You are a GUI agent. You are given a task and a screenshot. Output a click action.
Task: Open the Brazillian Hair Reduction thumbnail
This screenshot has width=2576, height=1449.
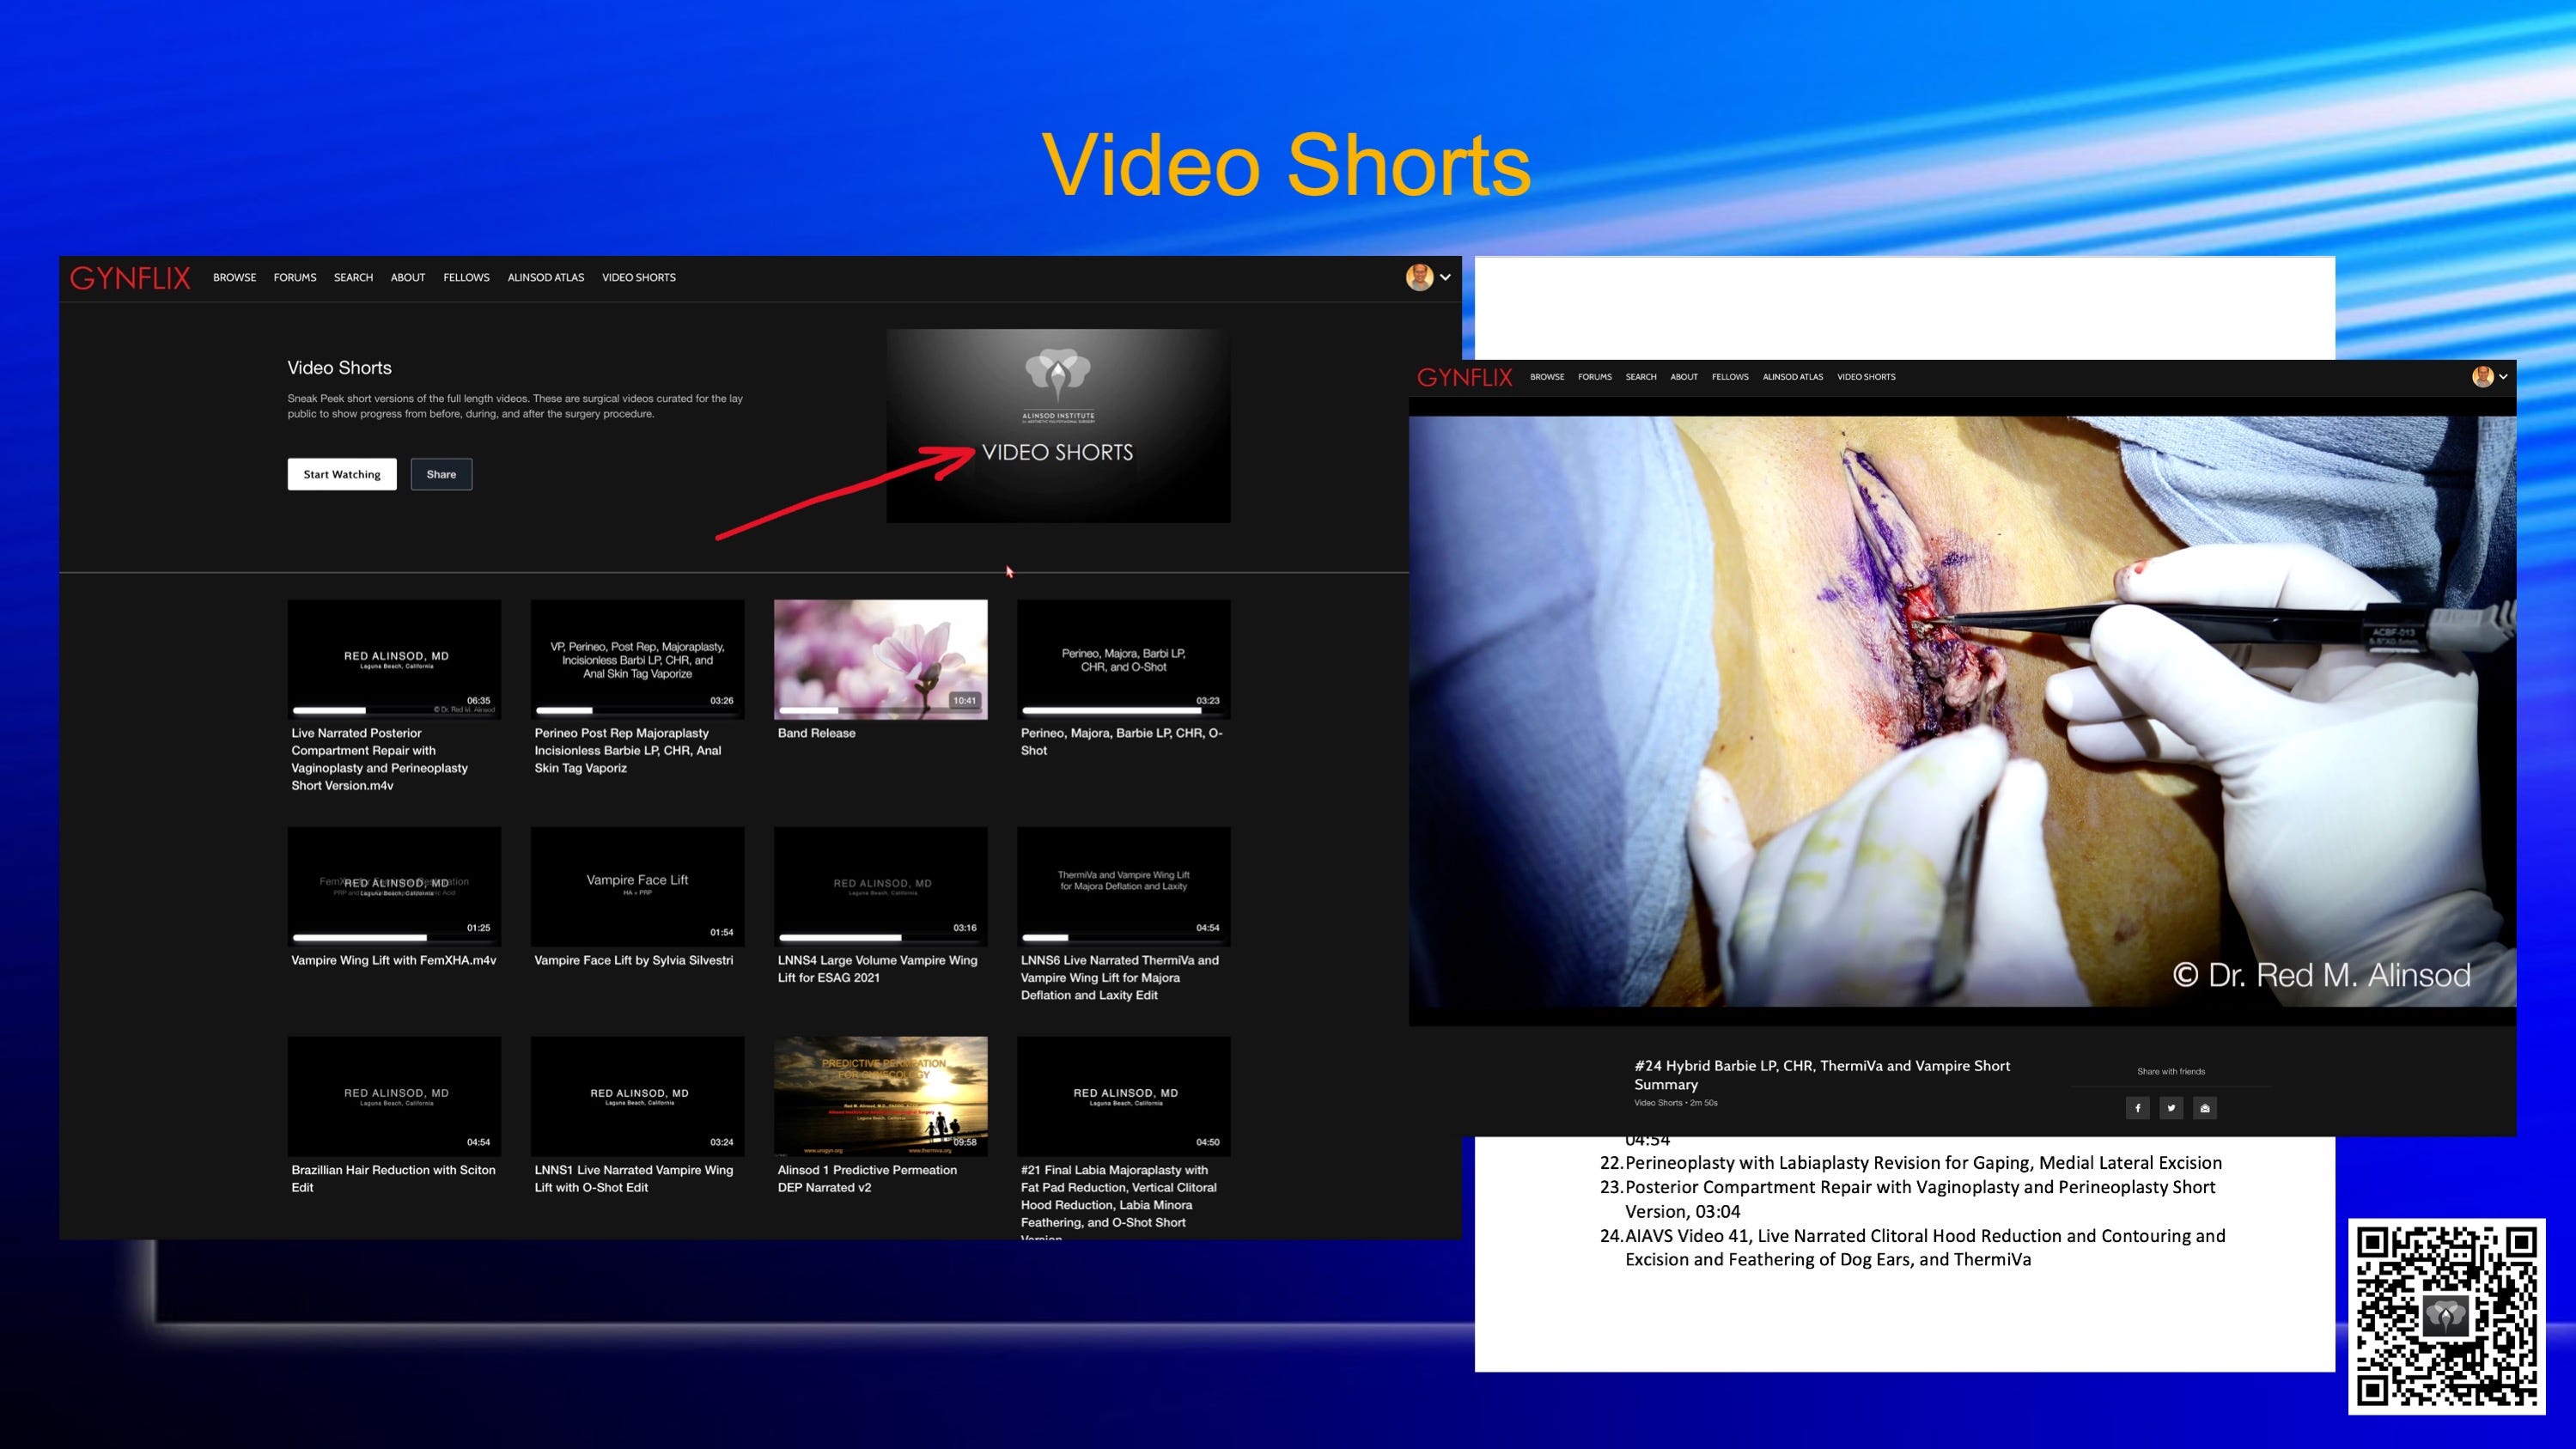(394, 1096)
